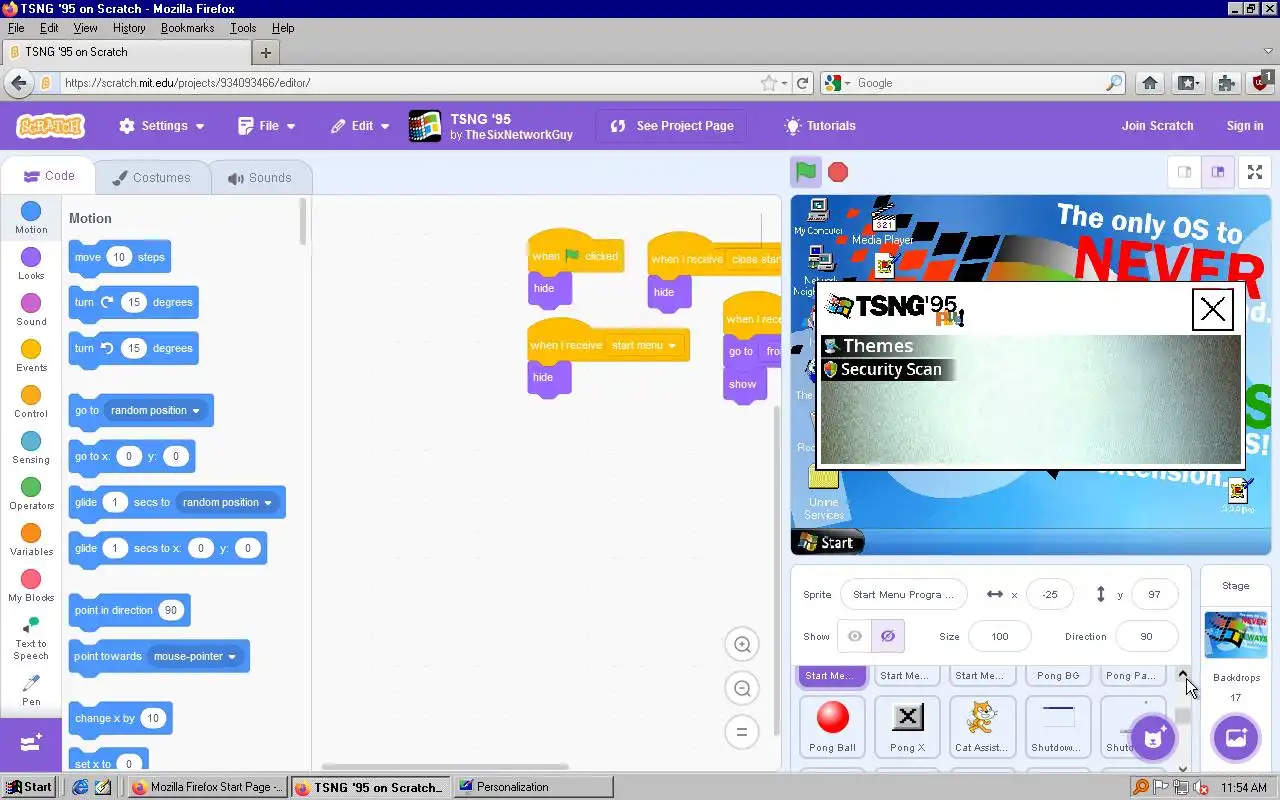The height and width of the screenshot is (800, 1280).
Task: Click the Sign in link
Action: coord(1244,126)
